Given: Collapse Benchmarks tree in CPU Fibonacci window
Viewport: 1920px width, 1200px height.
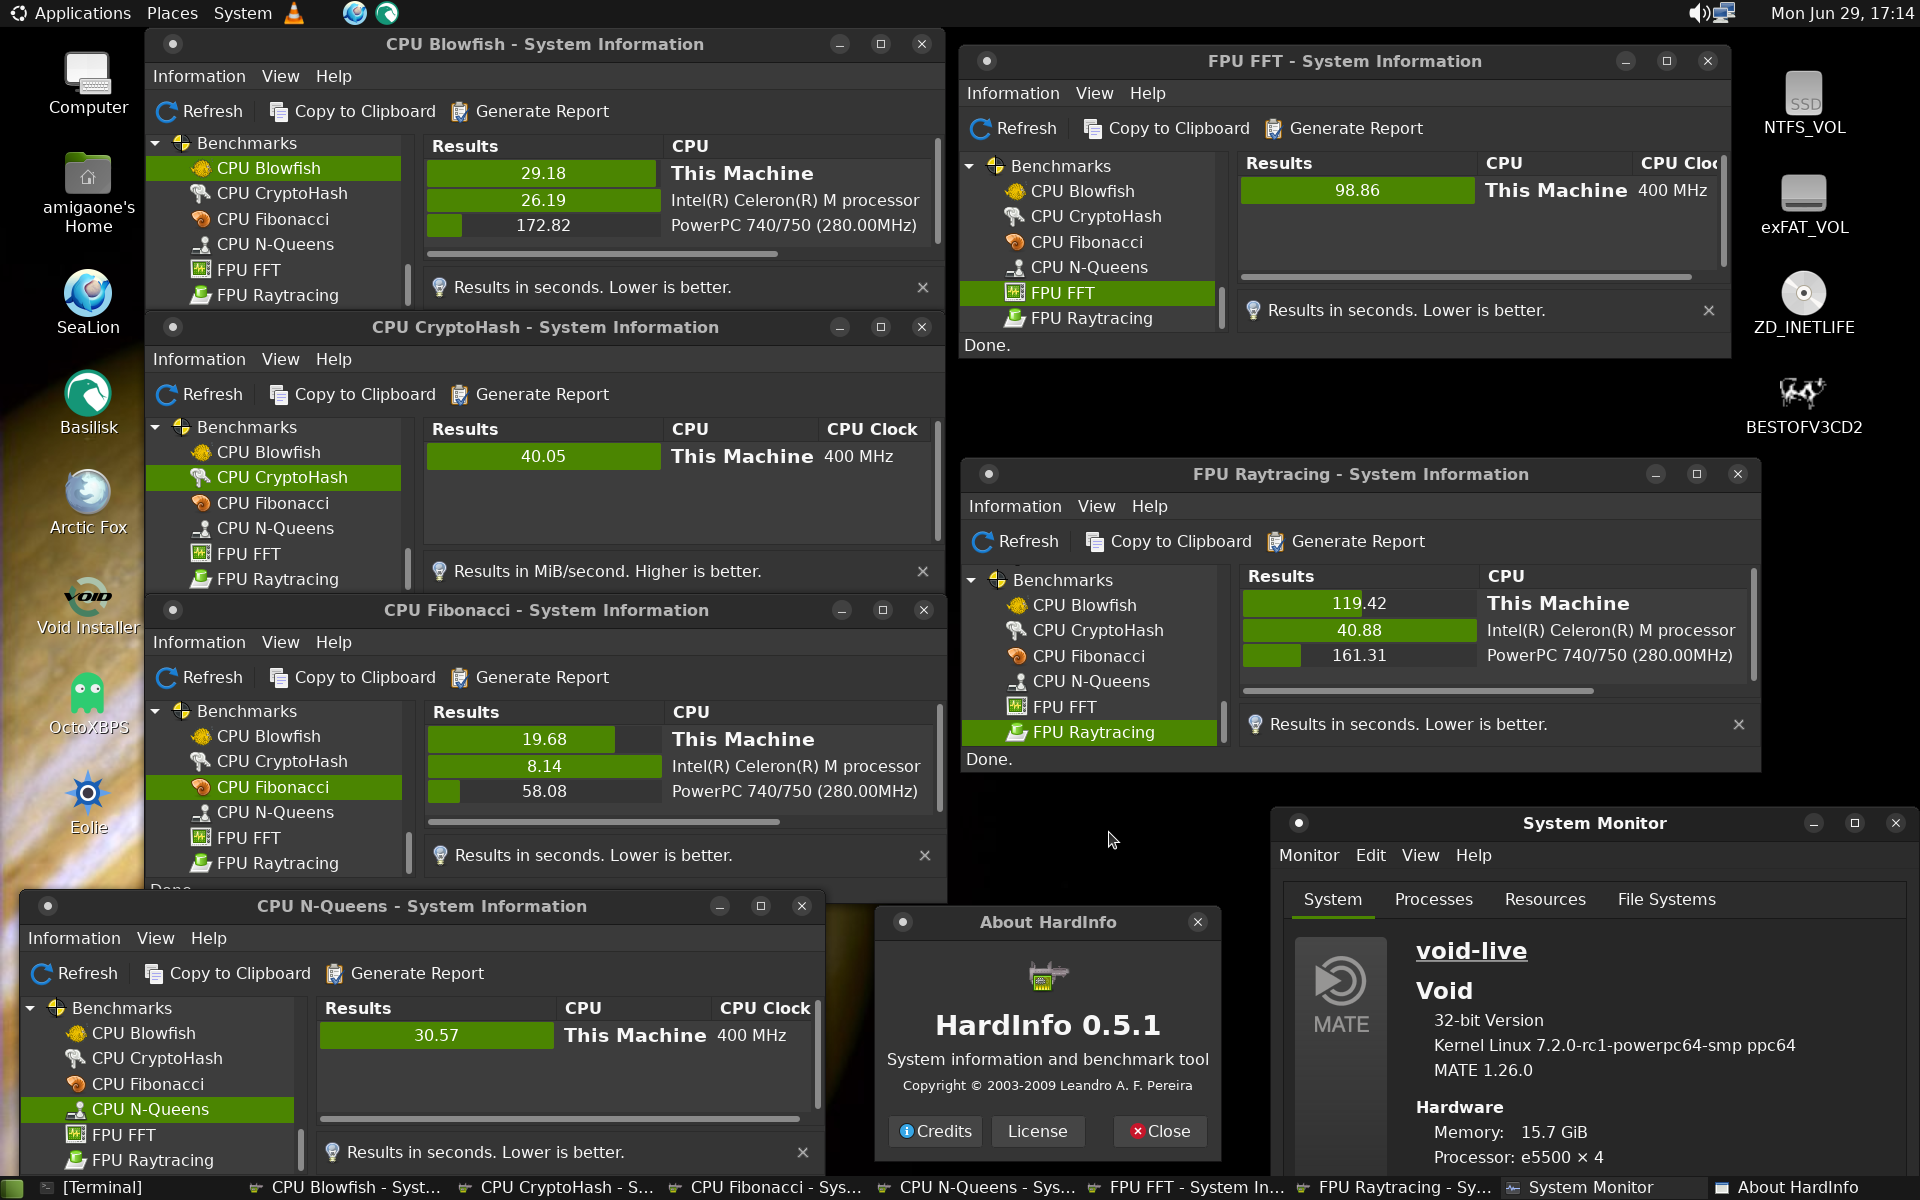Looking at the screenshot, I should coord(156,712).
